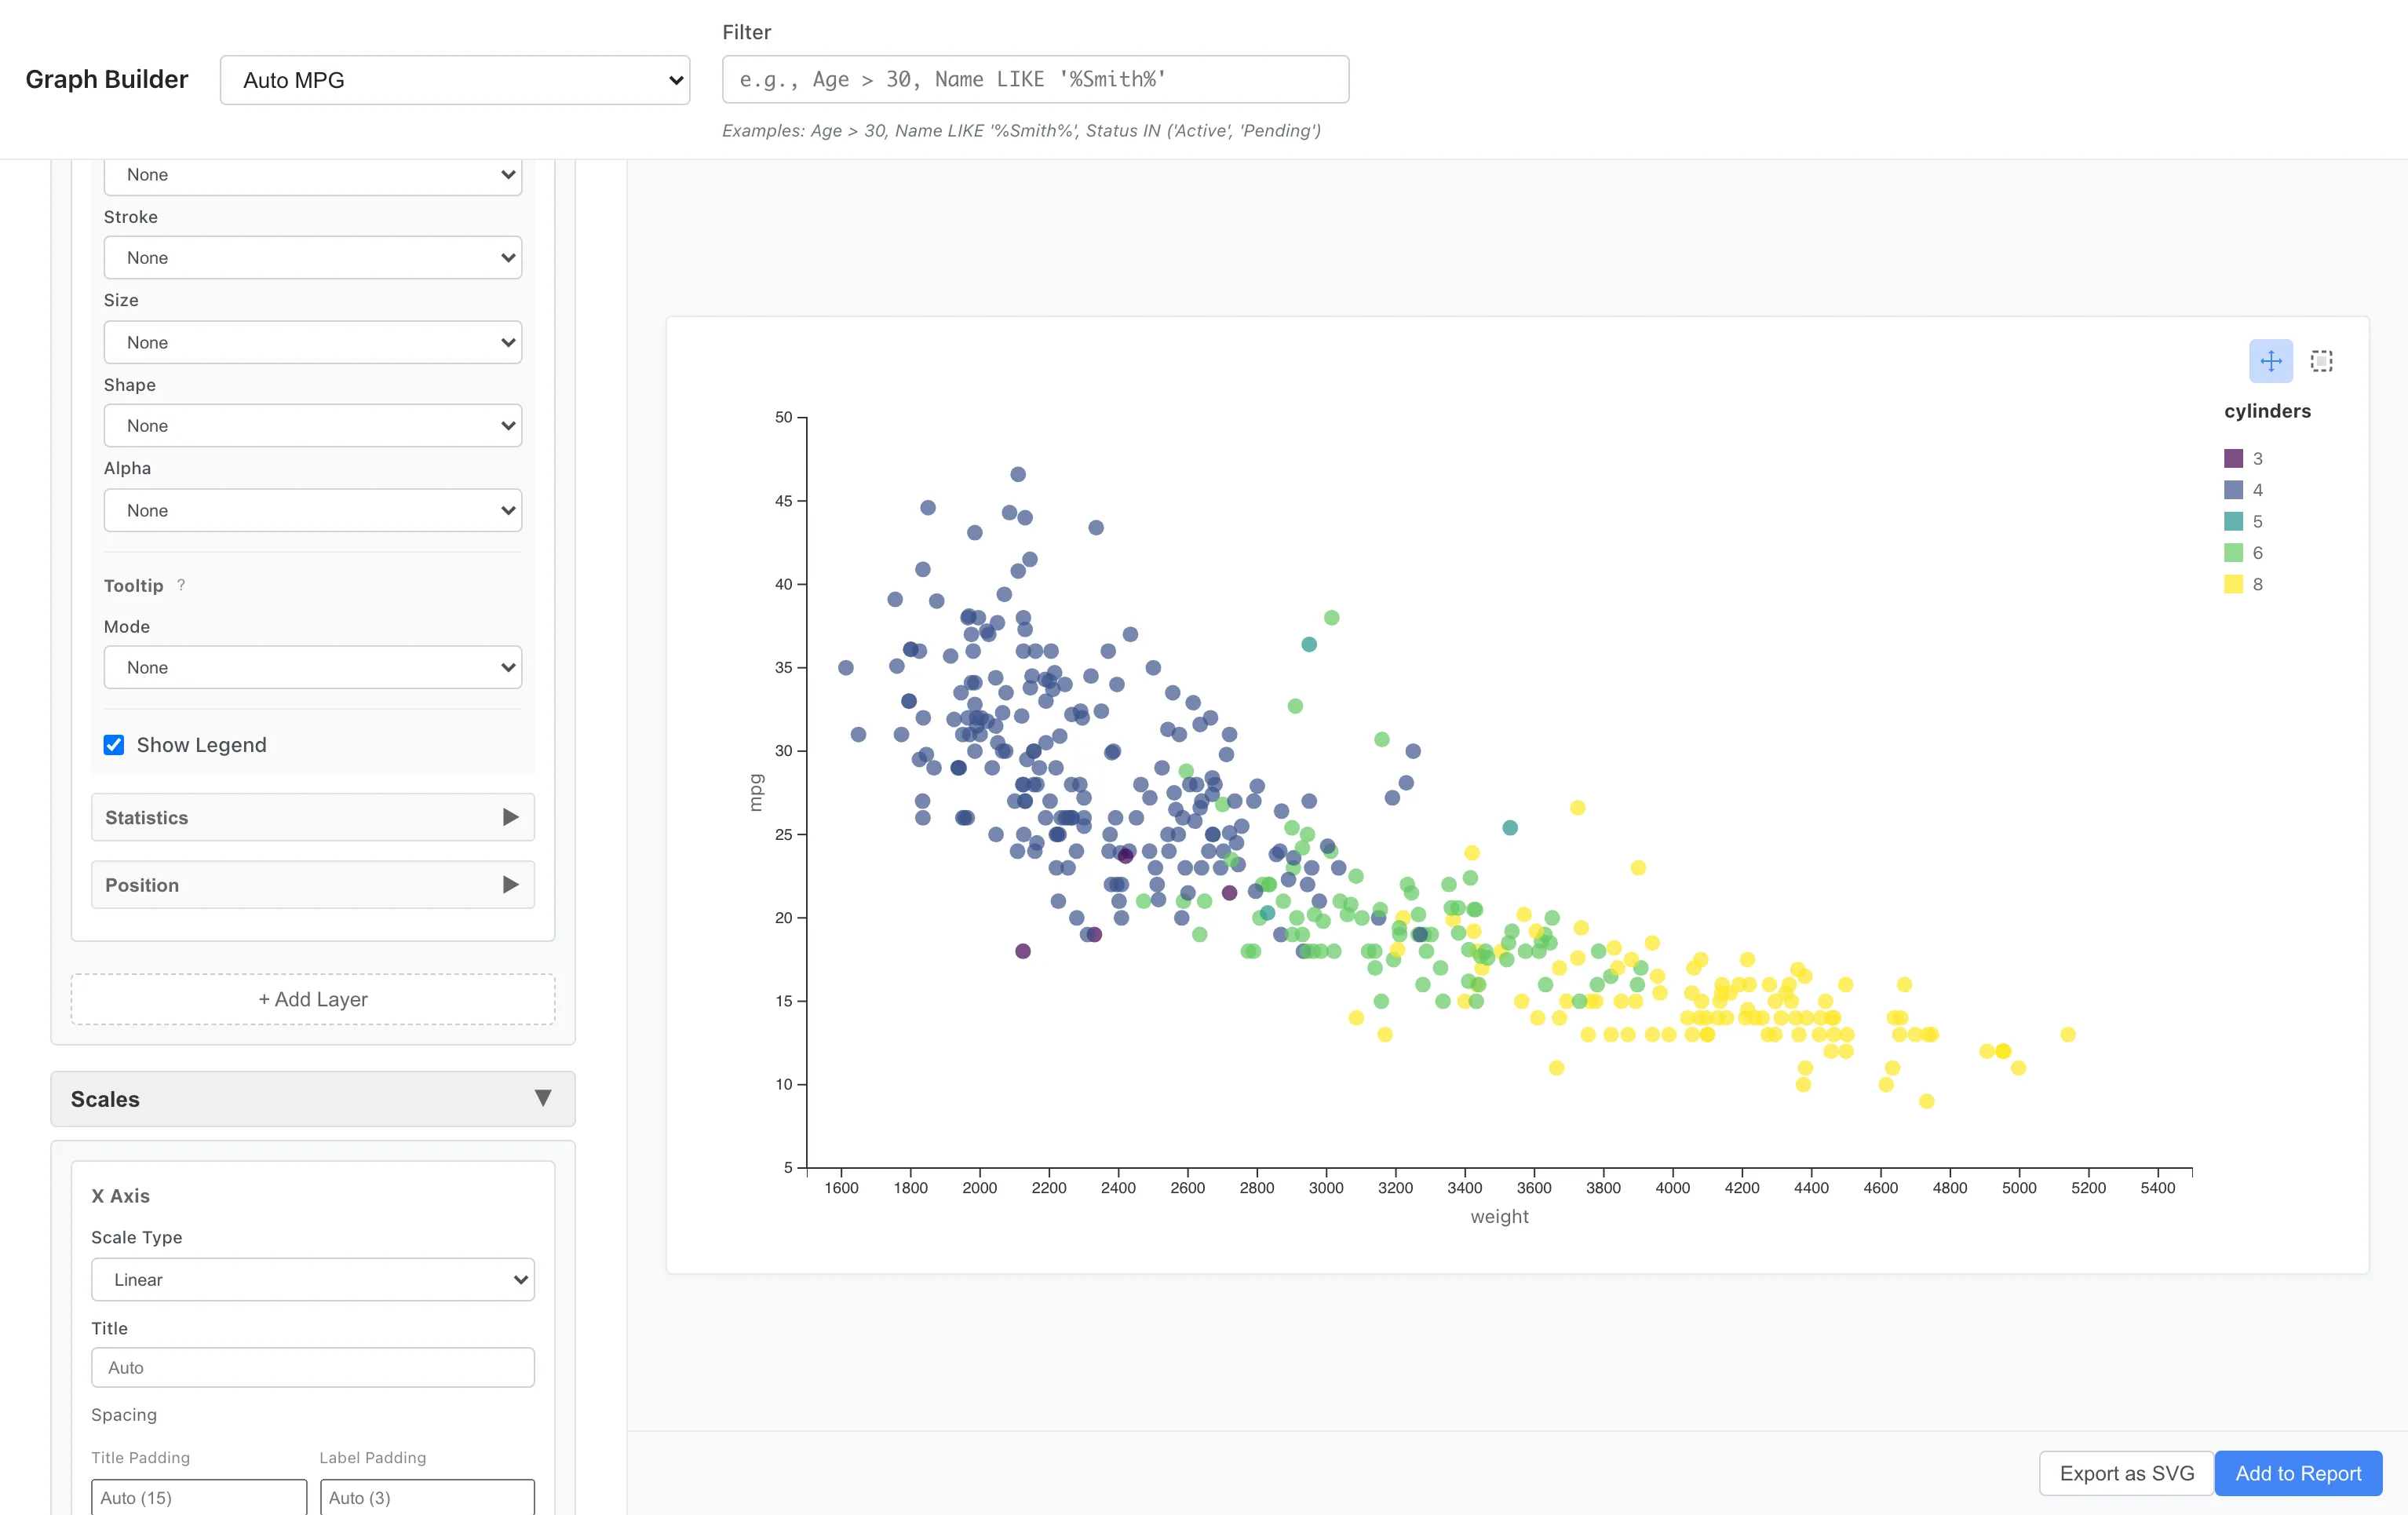Viewport: 2408px width, 1515px height.
Task: Click Export as SVG button
Action: 2126,1473
